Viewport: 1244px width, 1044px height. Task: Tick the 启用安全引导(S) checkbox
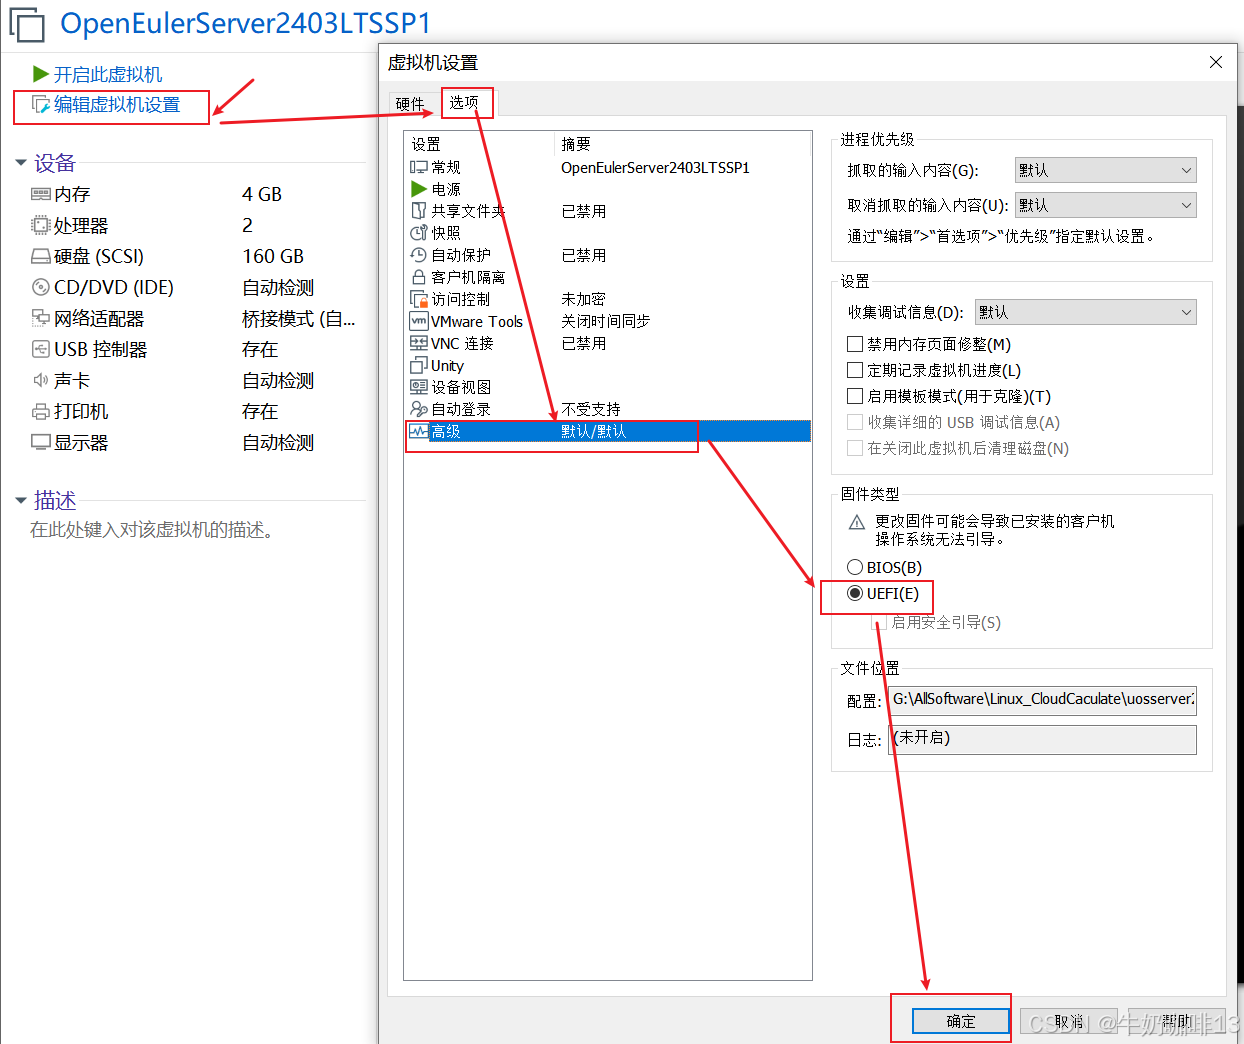(x=879, y=622)
